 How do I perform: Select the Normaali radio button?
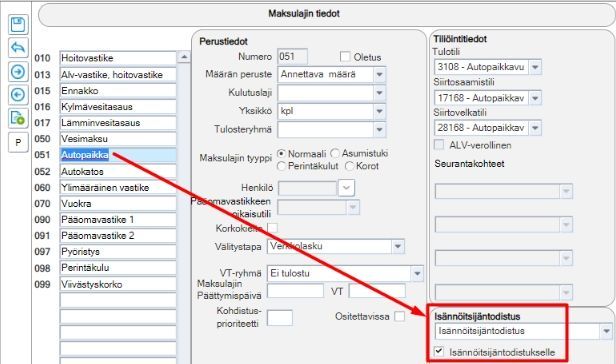(281, 154)
